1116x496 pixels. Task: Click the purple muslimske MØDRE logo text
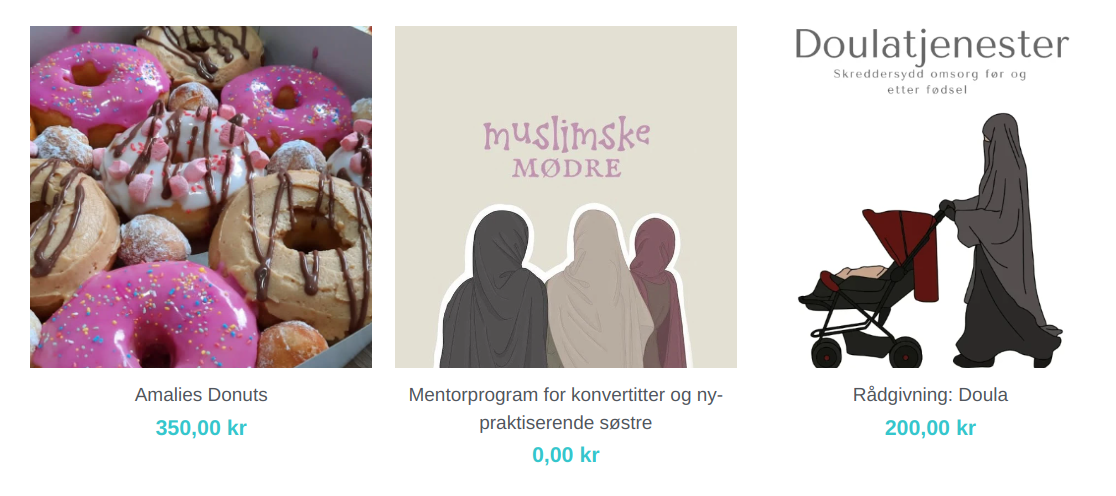pos(567,149)
